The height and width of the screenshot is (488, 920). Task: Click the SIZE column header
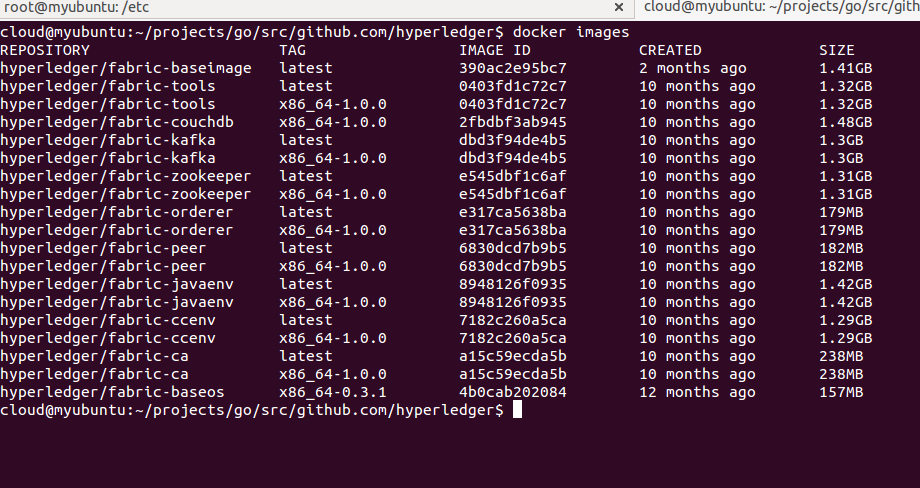click(836, 50)
